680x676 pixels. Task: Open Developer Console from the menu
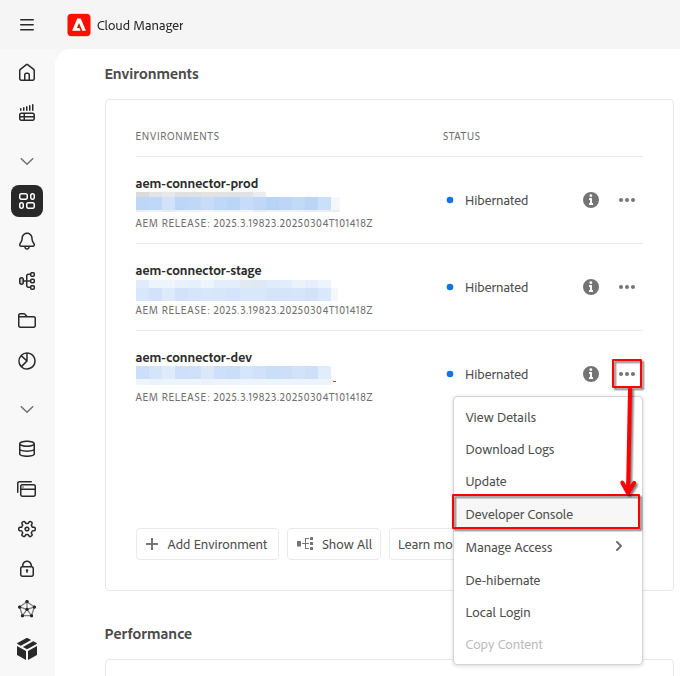(x=546, y=514)
